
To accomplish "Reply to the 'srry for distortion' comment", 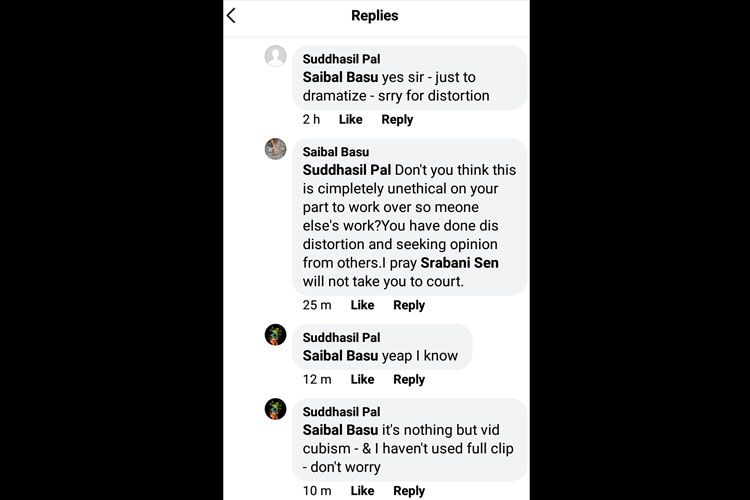I will coord(397,120).
